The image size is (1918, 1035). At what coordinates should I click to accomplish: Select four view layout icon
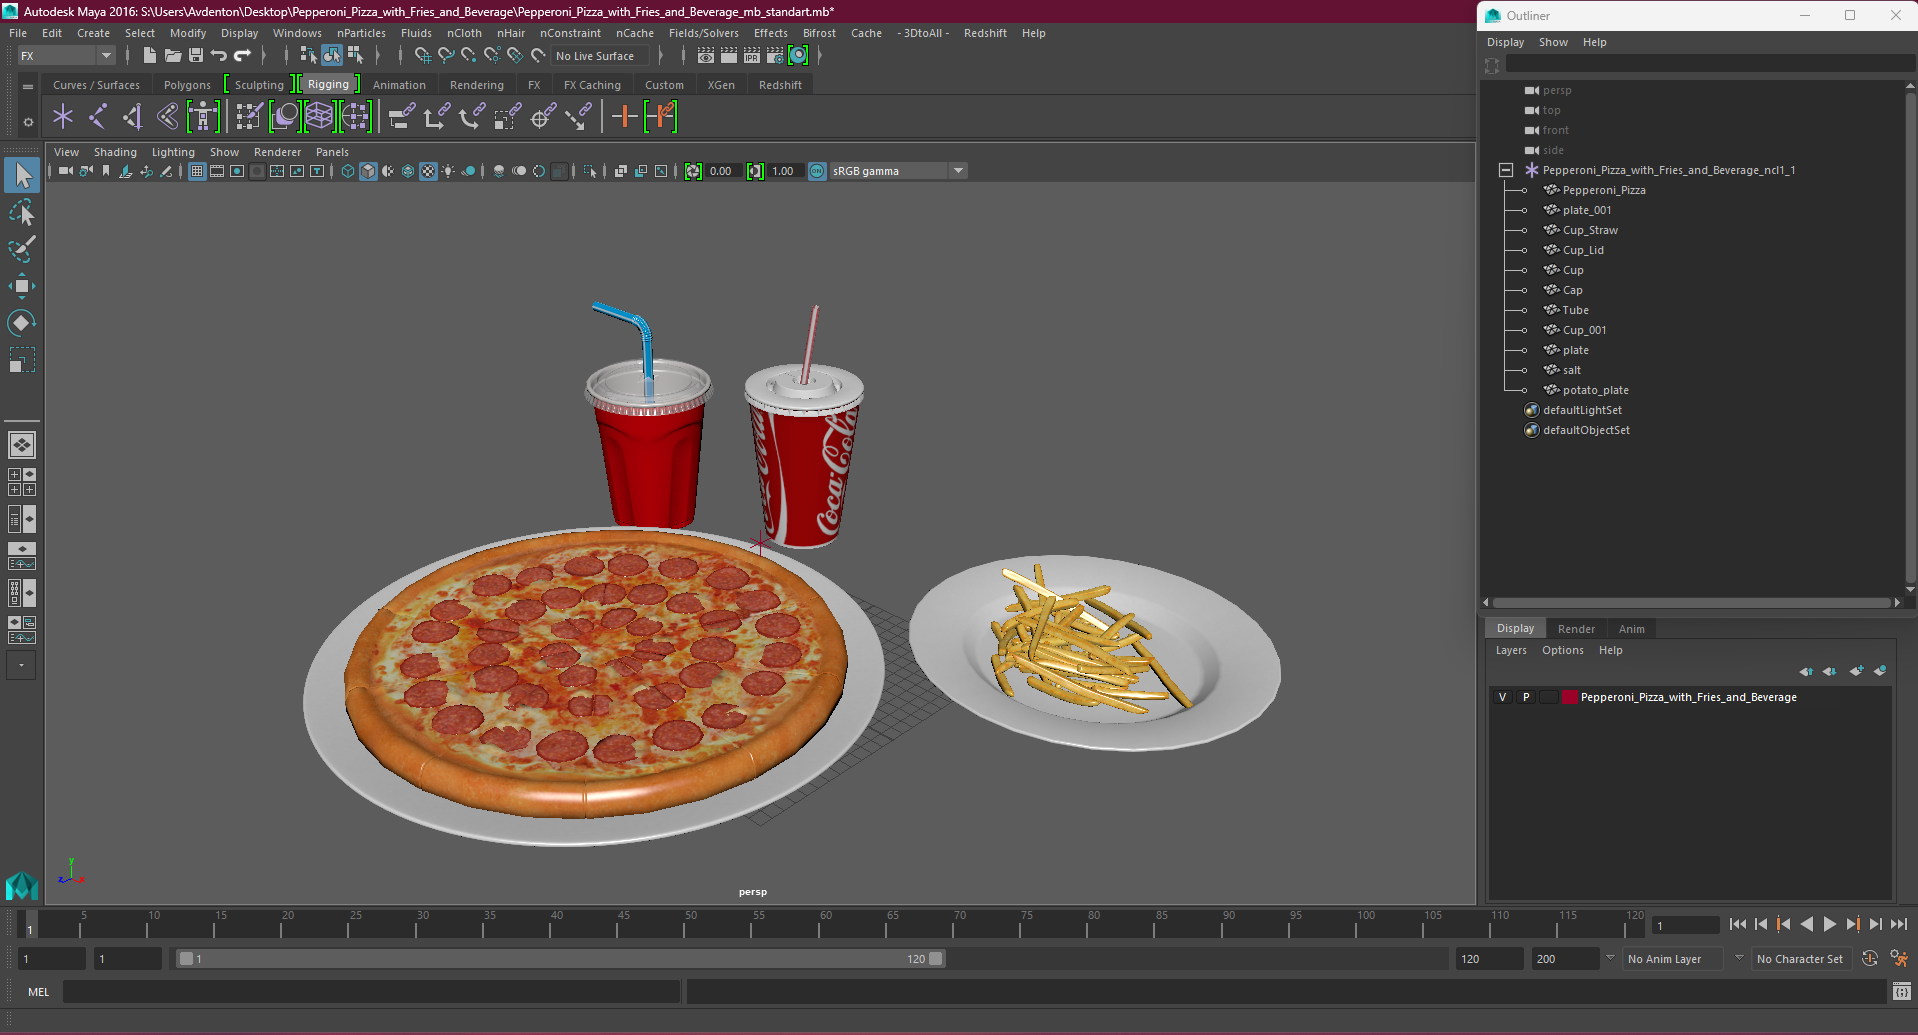coord(22,482)
